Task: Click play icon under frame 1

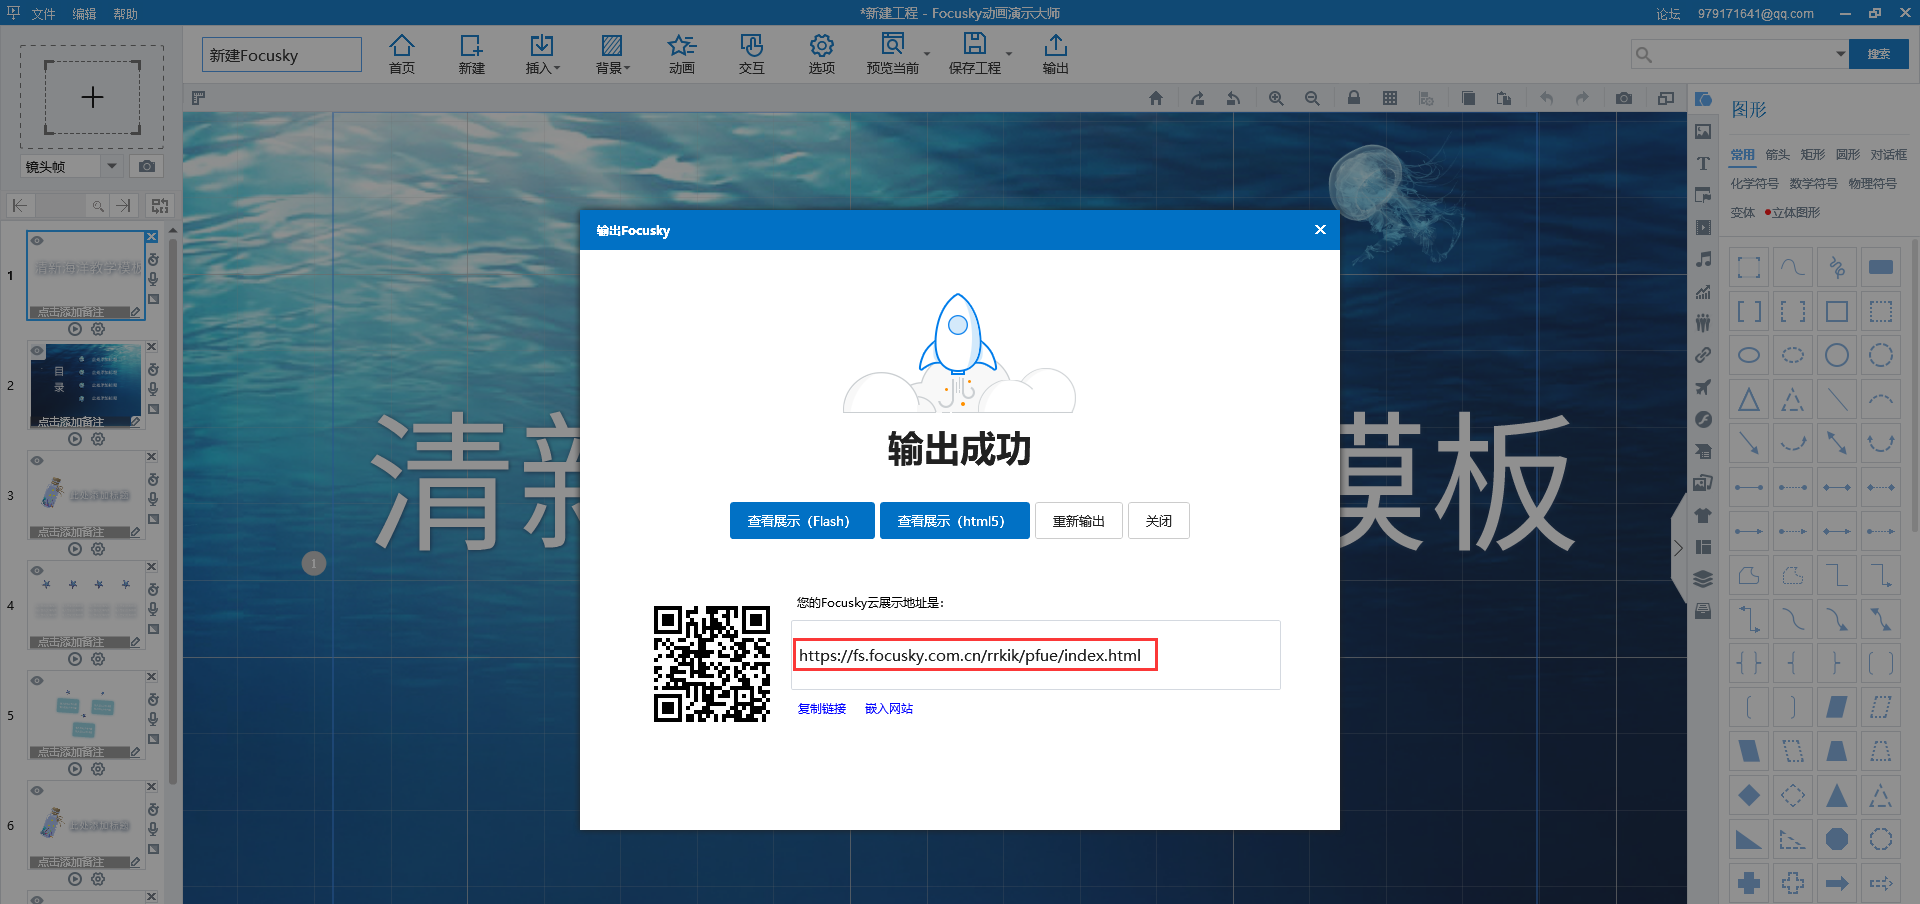Action: (75, 329)
